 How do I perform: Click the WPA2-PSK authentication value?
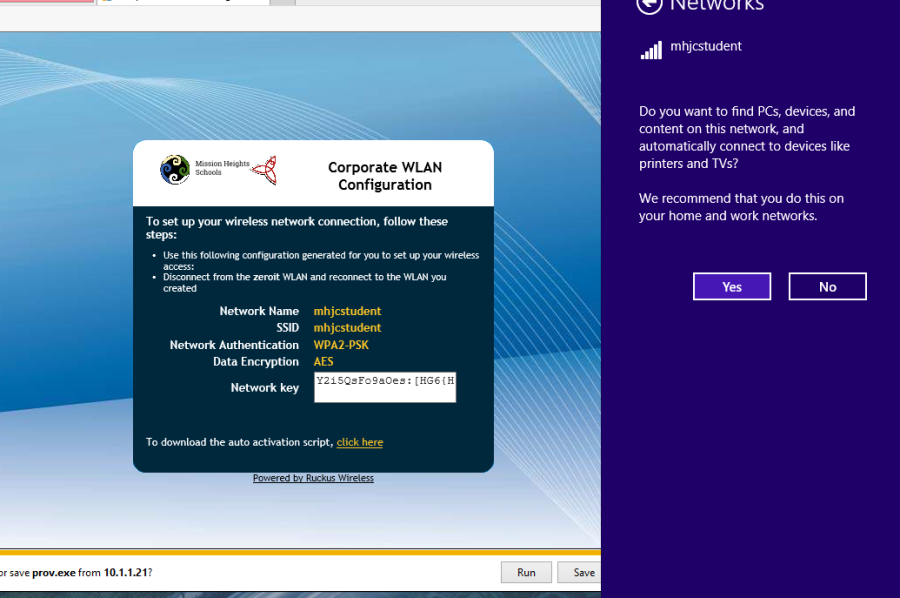341,345
